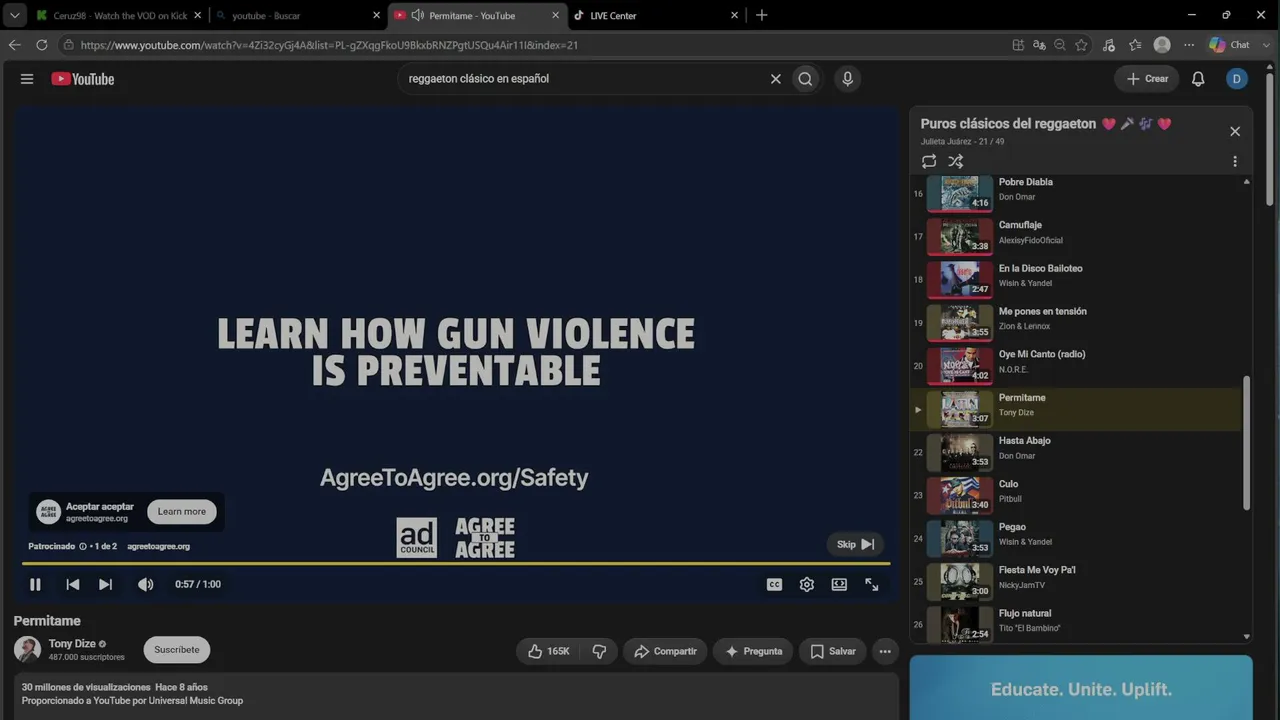The image size is (1280, 720).
Task: Open the playlist three-dot options menu
Action: [x=1235, y=161]
